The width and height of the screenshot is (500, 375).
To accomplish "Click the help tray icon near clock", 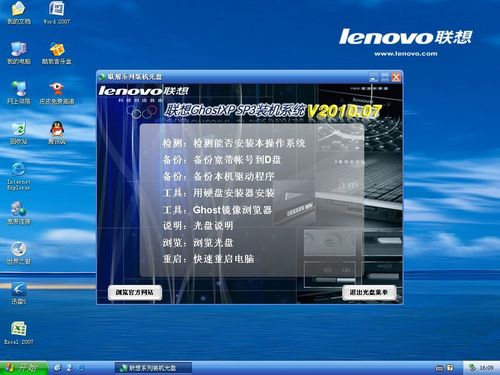I will [x=450, y=368].
